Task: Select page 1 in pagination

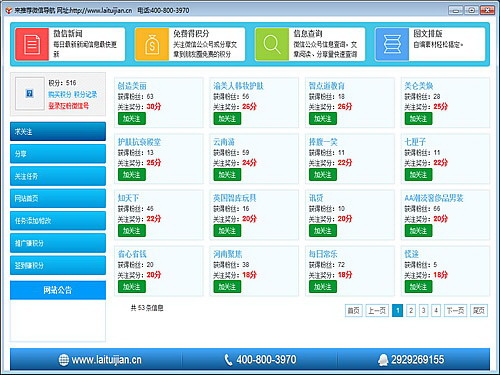Action: tap(397, 311)
